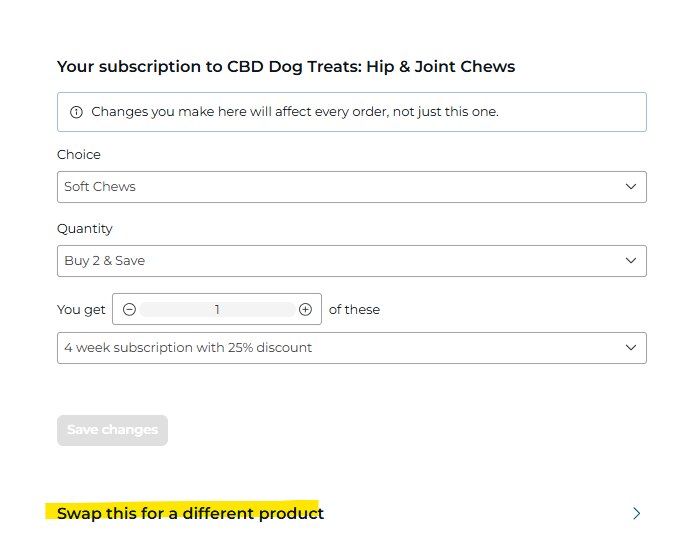
Task: Click the You get label
Action: (81, 310)
